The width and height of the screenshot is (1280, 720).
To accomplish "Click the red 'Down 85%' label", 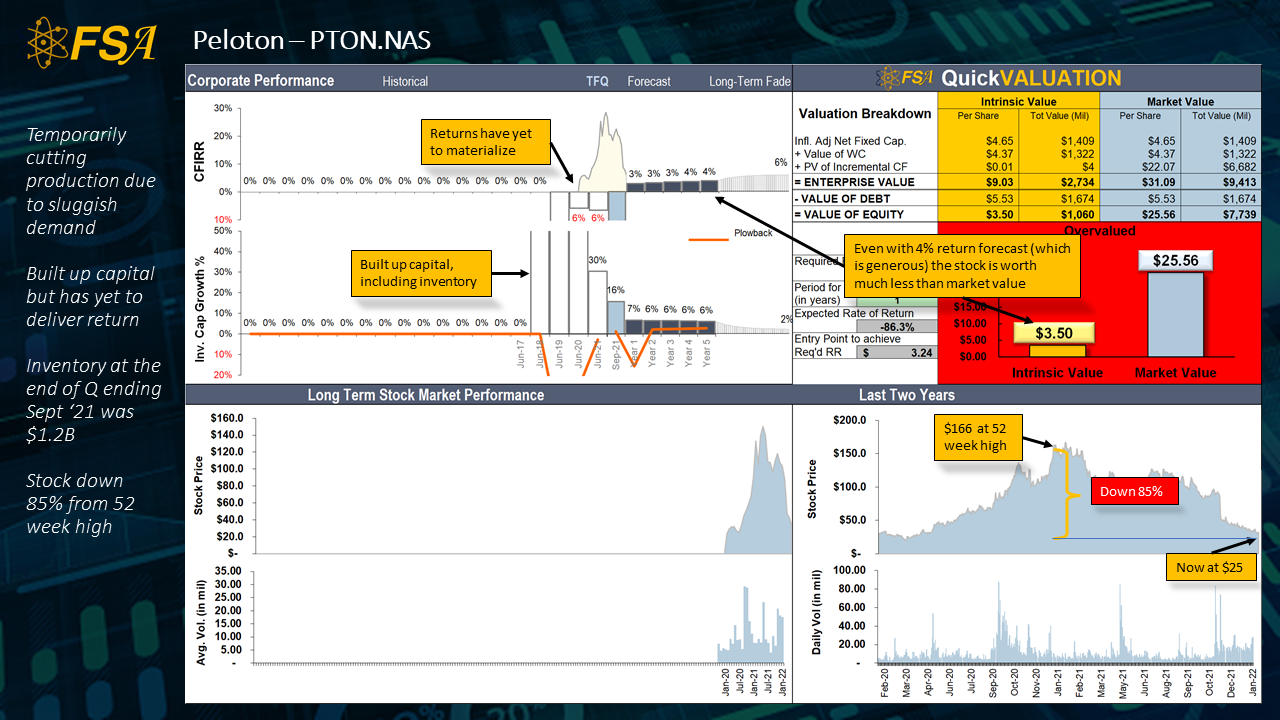I will (x=1134, y=490).
